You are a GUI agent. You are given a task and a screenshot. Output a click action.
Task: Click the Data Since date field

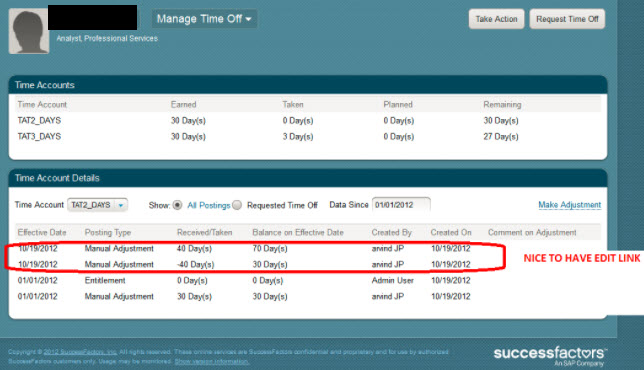(401, 205)
